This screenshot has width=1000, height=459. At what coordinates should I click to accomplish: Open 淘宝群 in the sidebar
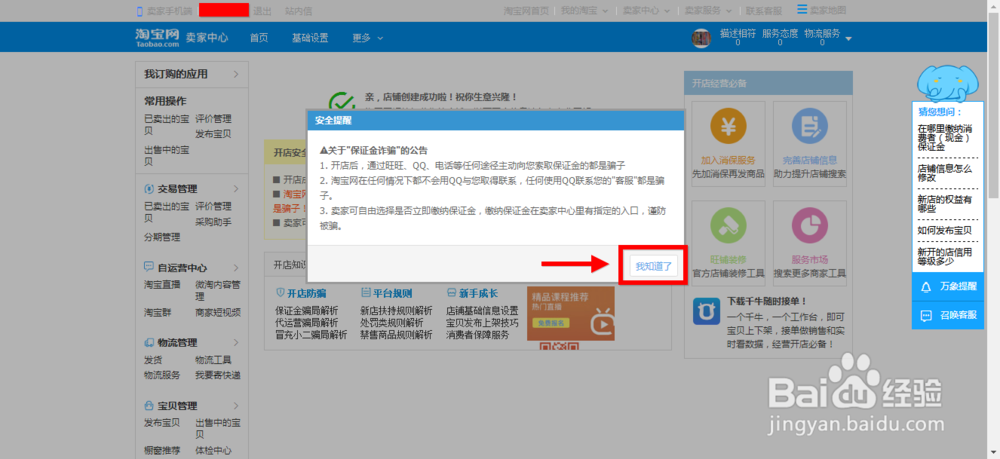coord(158,312)
